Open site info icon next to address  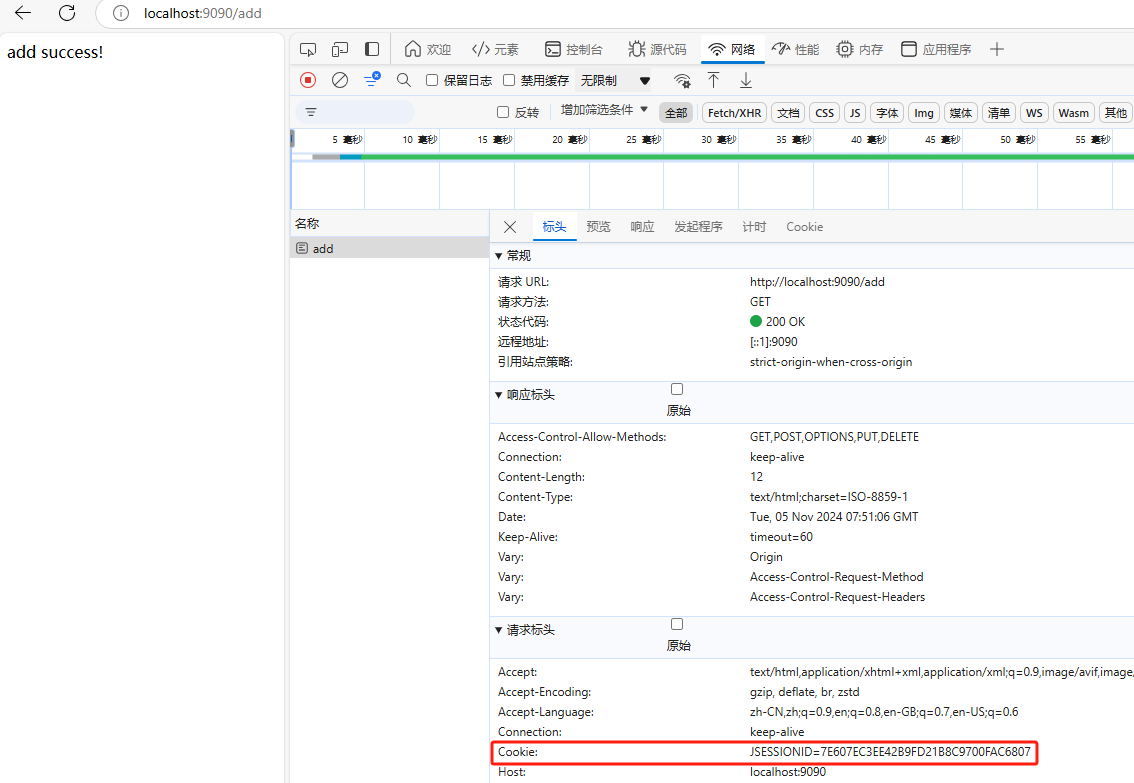click(x=121, y=13)
